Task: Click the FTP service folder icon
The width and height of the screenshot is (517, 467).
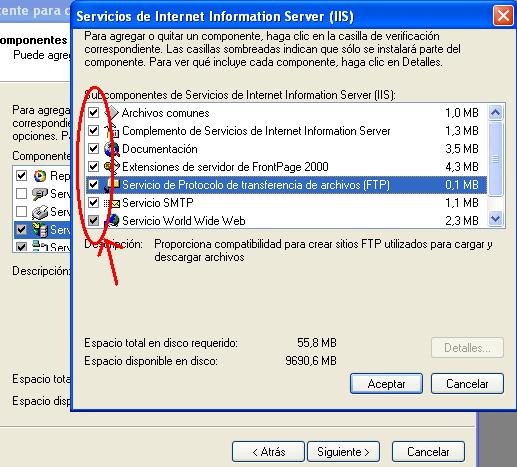Action: tap(112, 185)
